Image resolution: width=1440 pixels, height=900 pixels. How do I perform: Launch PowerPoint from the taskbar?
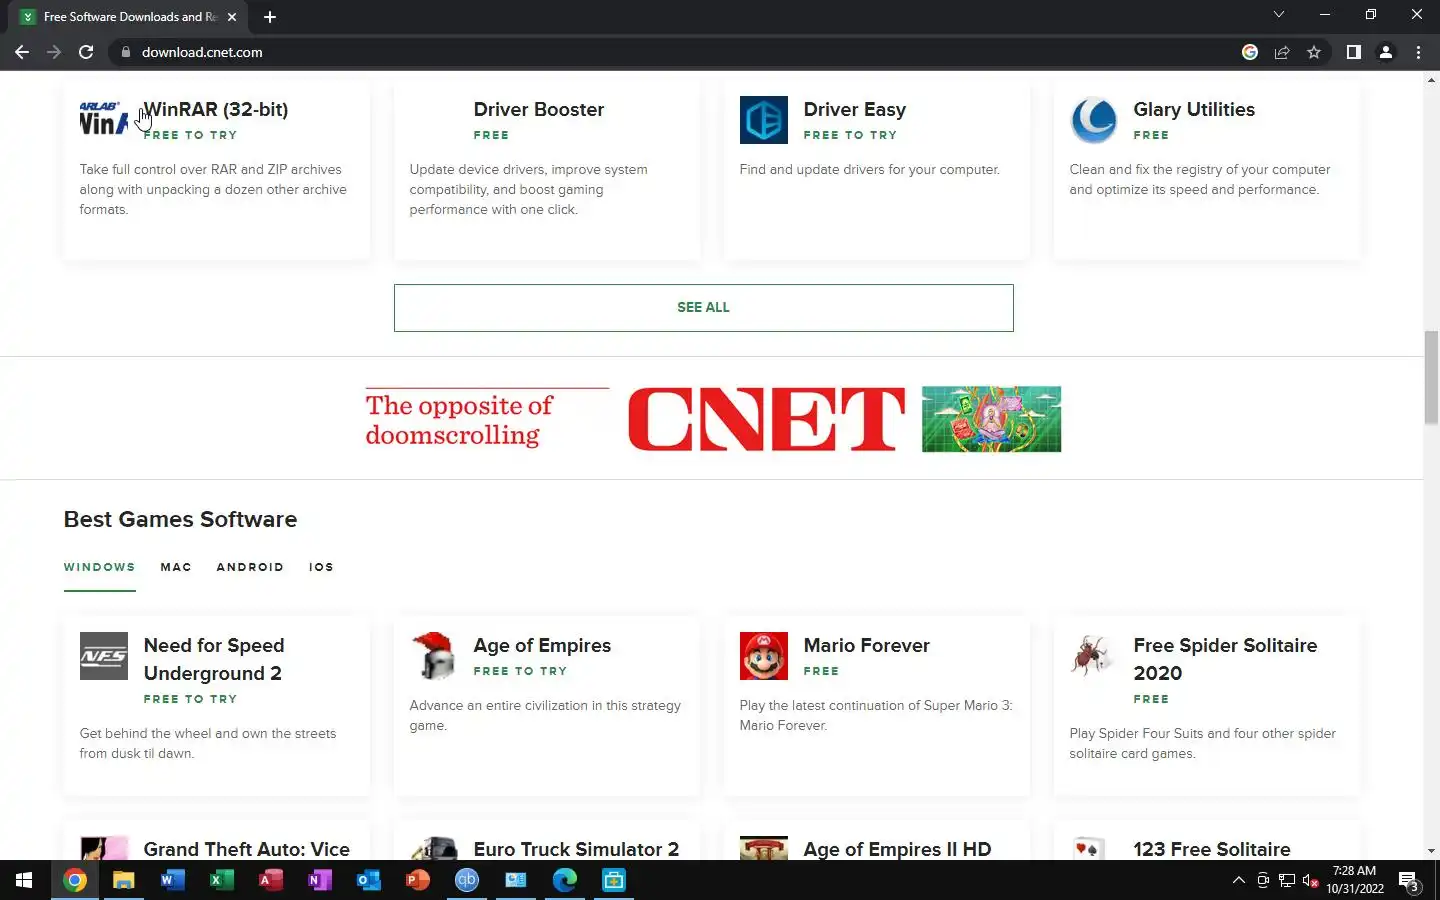coord(417,880)
